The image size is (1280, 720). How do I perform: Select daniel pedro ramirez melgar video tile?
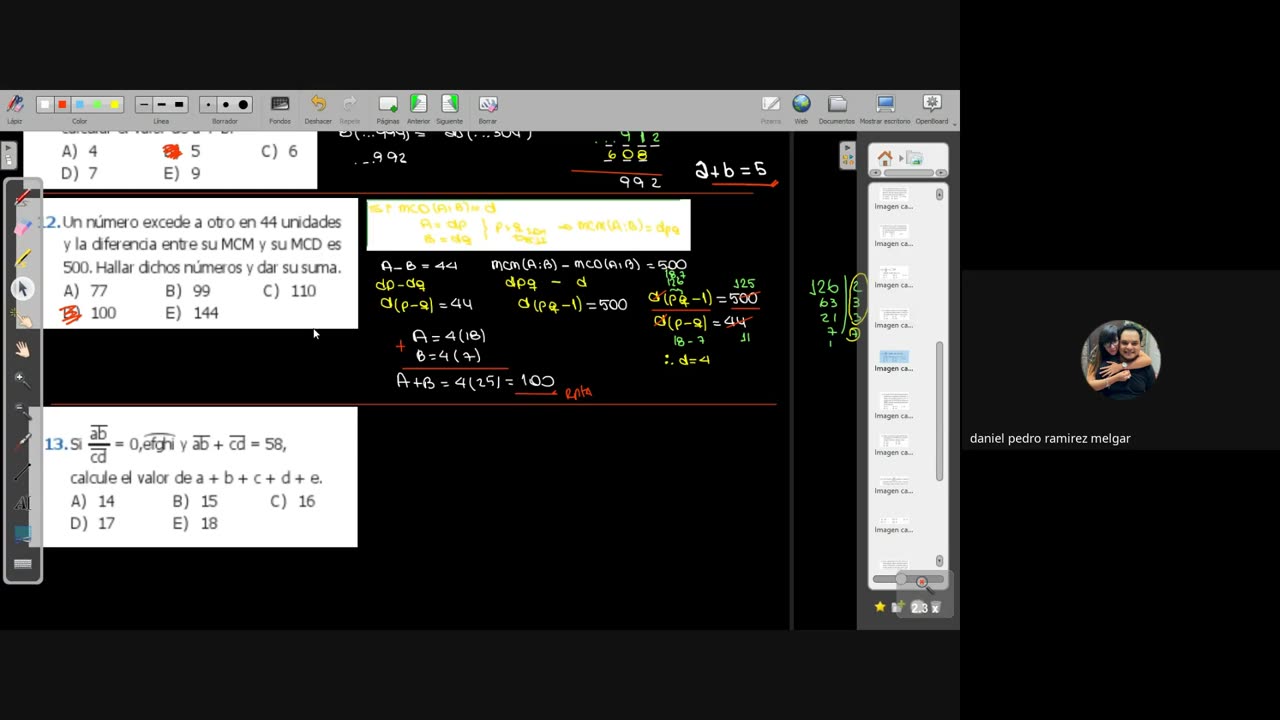coord(1120,360)
